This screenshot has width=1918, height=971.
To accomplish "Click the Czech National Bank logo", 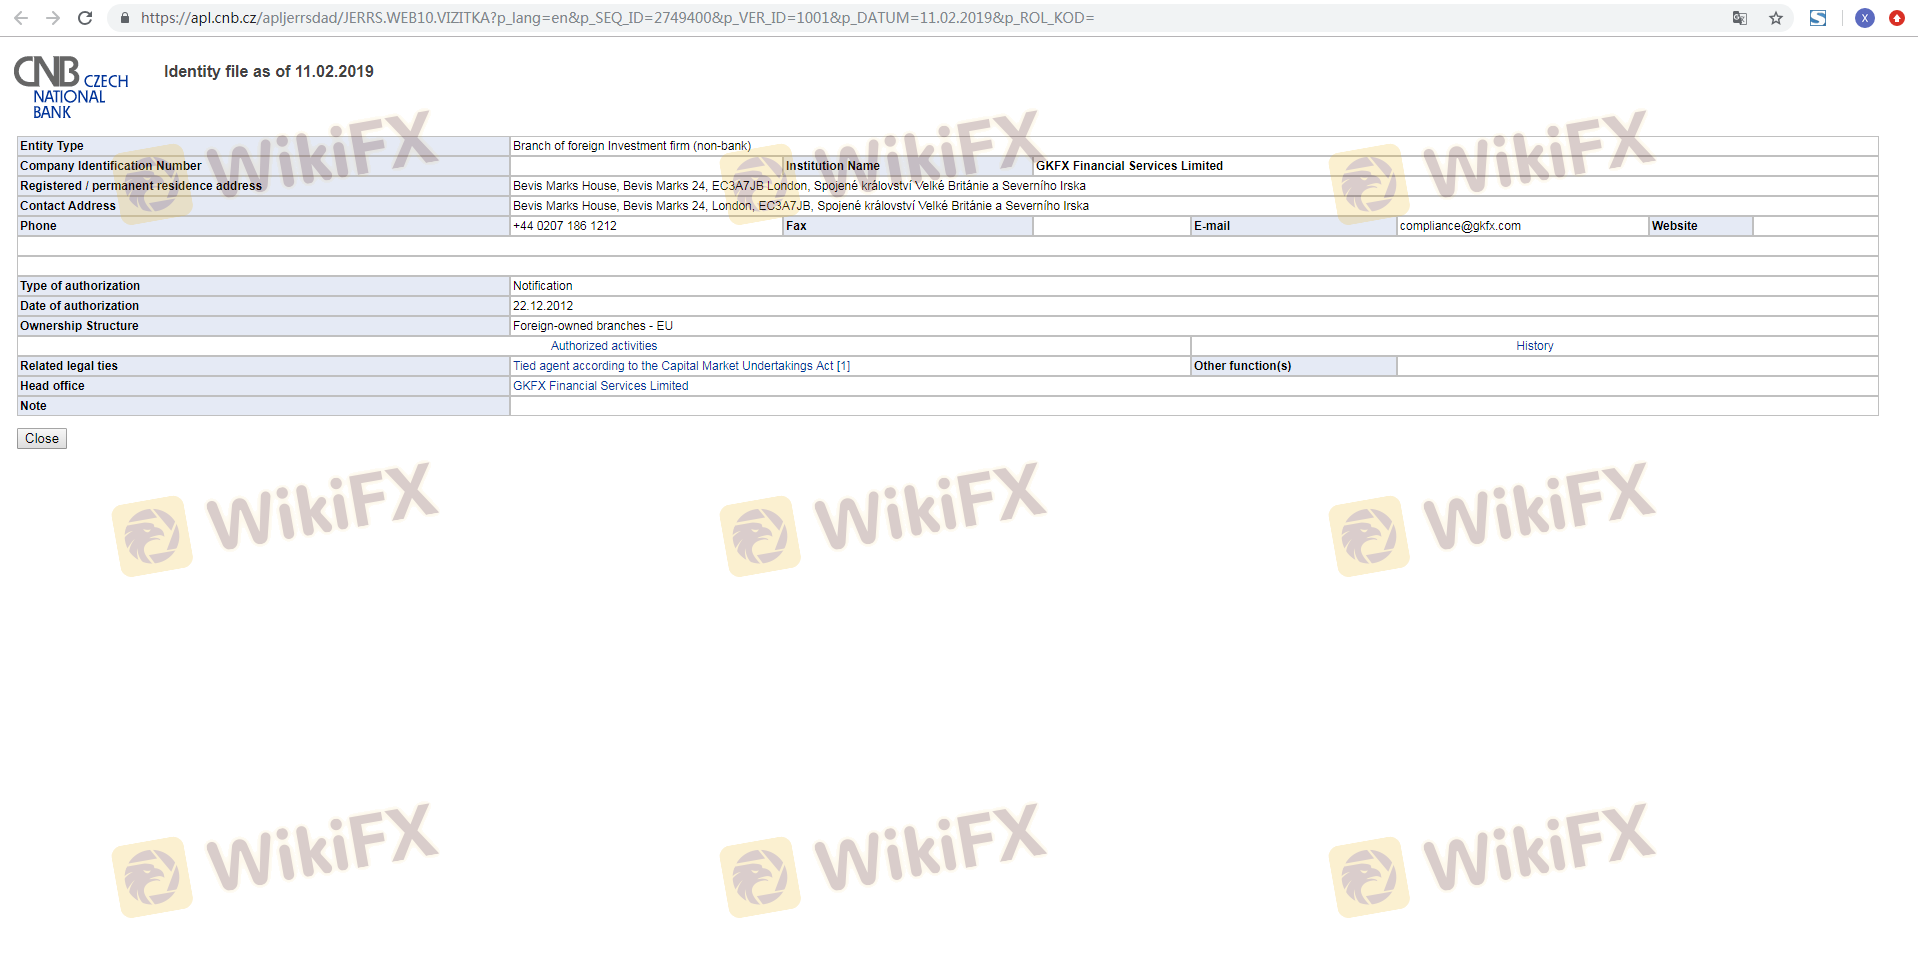I will pyautogui.click(x=71, y=87).
